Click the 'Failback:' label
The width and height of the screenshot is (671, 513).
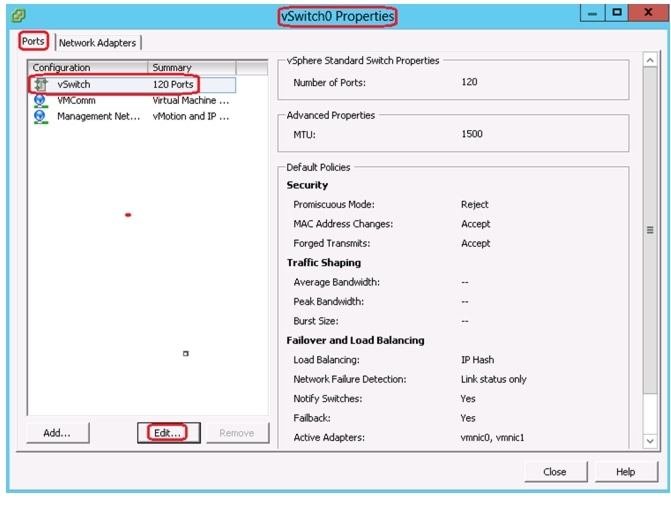[x=312, y=418]
